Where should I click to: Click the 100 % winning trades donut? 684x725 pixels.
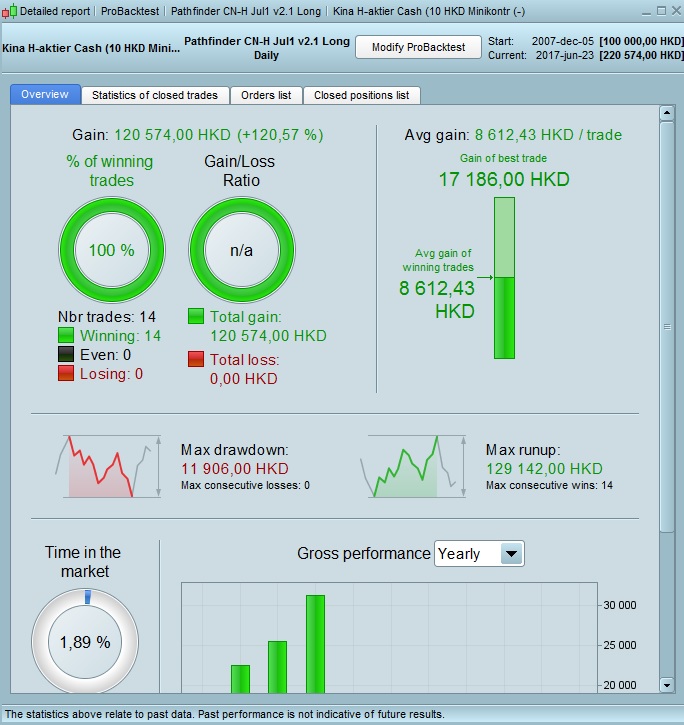point(111,250)
